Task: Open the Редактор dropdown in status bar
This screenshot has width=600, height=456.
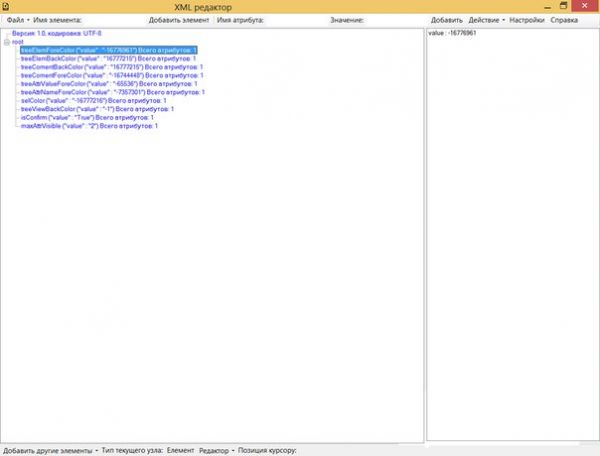Action: (217, 451)
